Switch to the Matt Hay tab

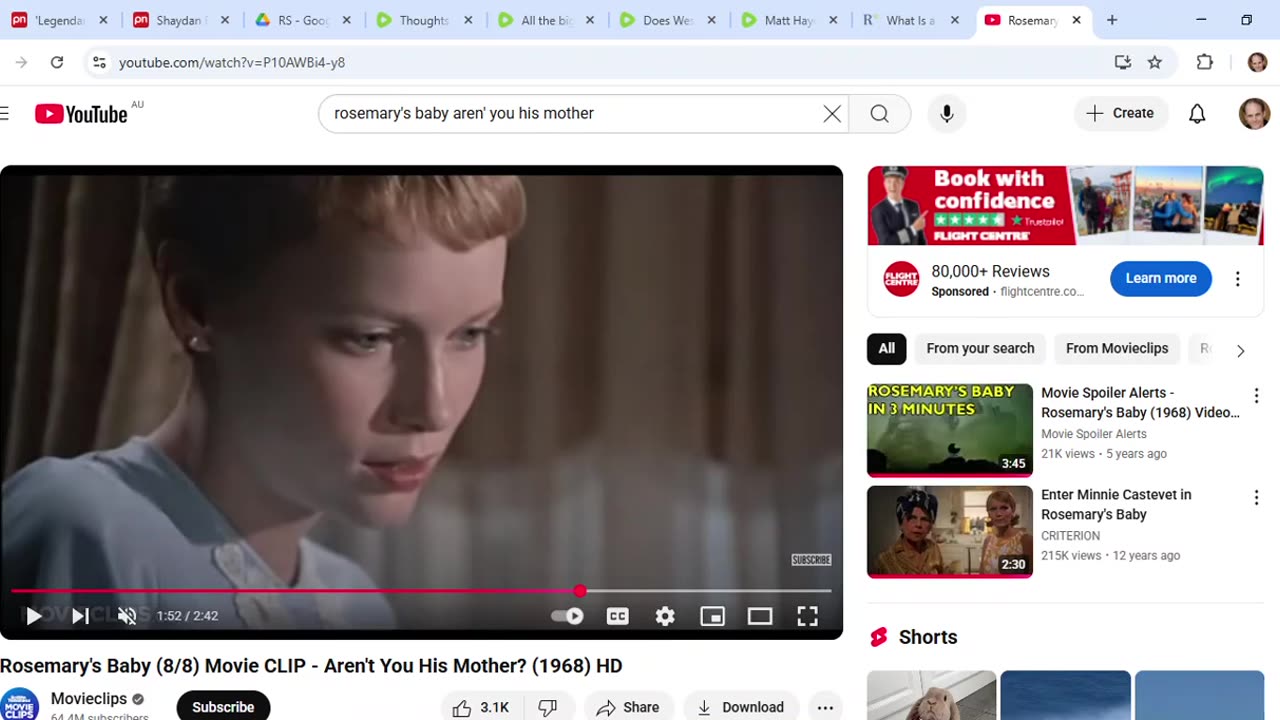coord(790,20)
